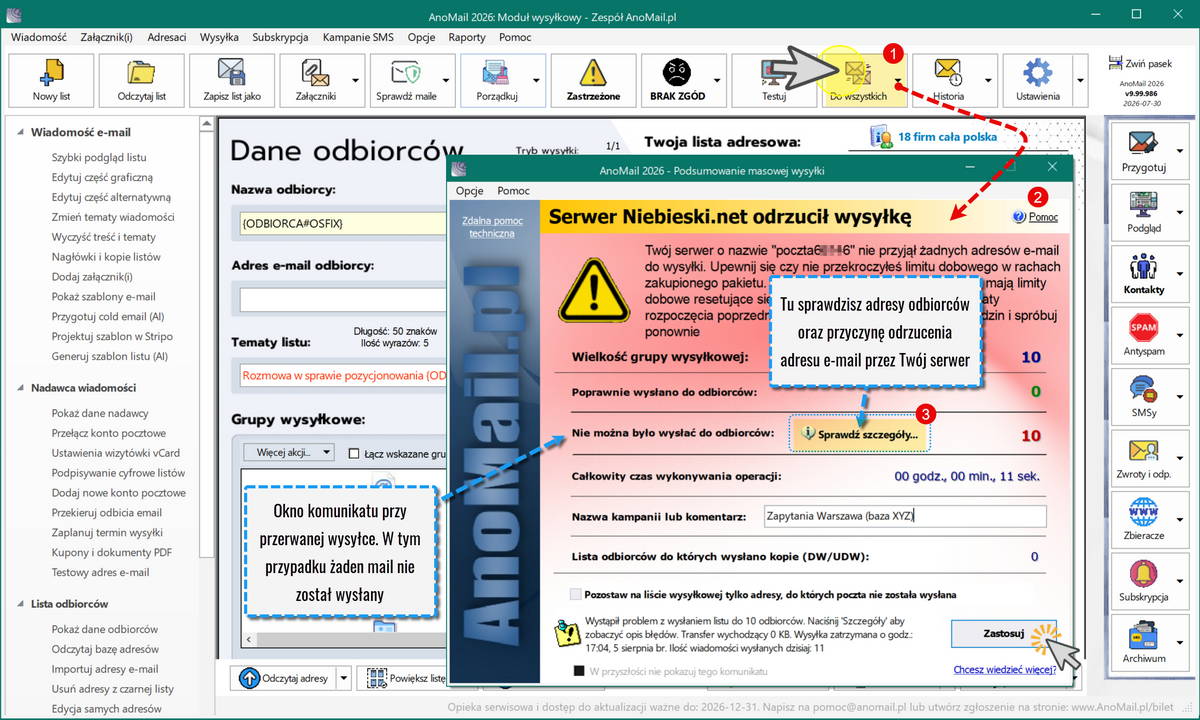Open the Opcje menu in summary dialog
This screenshot has height=720, width=1200.
pyautogui.click(x=470, y=191)
